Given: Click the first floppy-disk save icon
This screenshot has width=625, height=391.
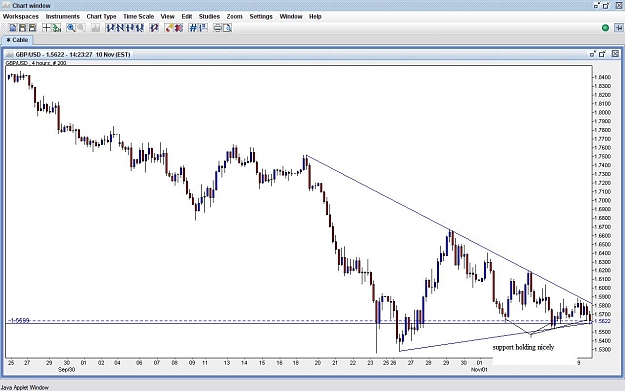Looking at the screenshot, I should (22, 28).
